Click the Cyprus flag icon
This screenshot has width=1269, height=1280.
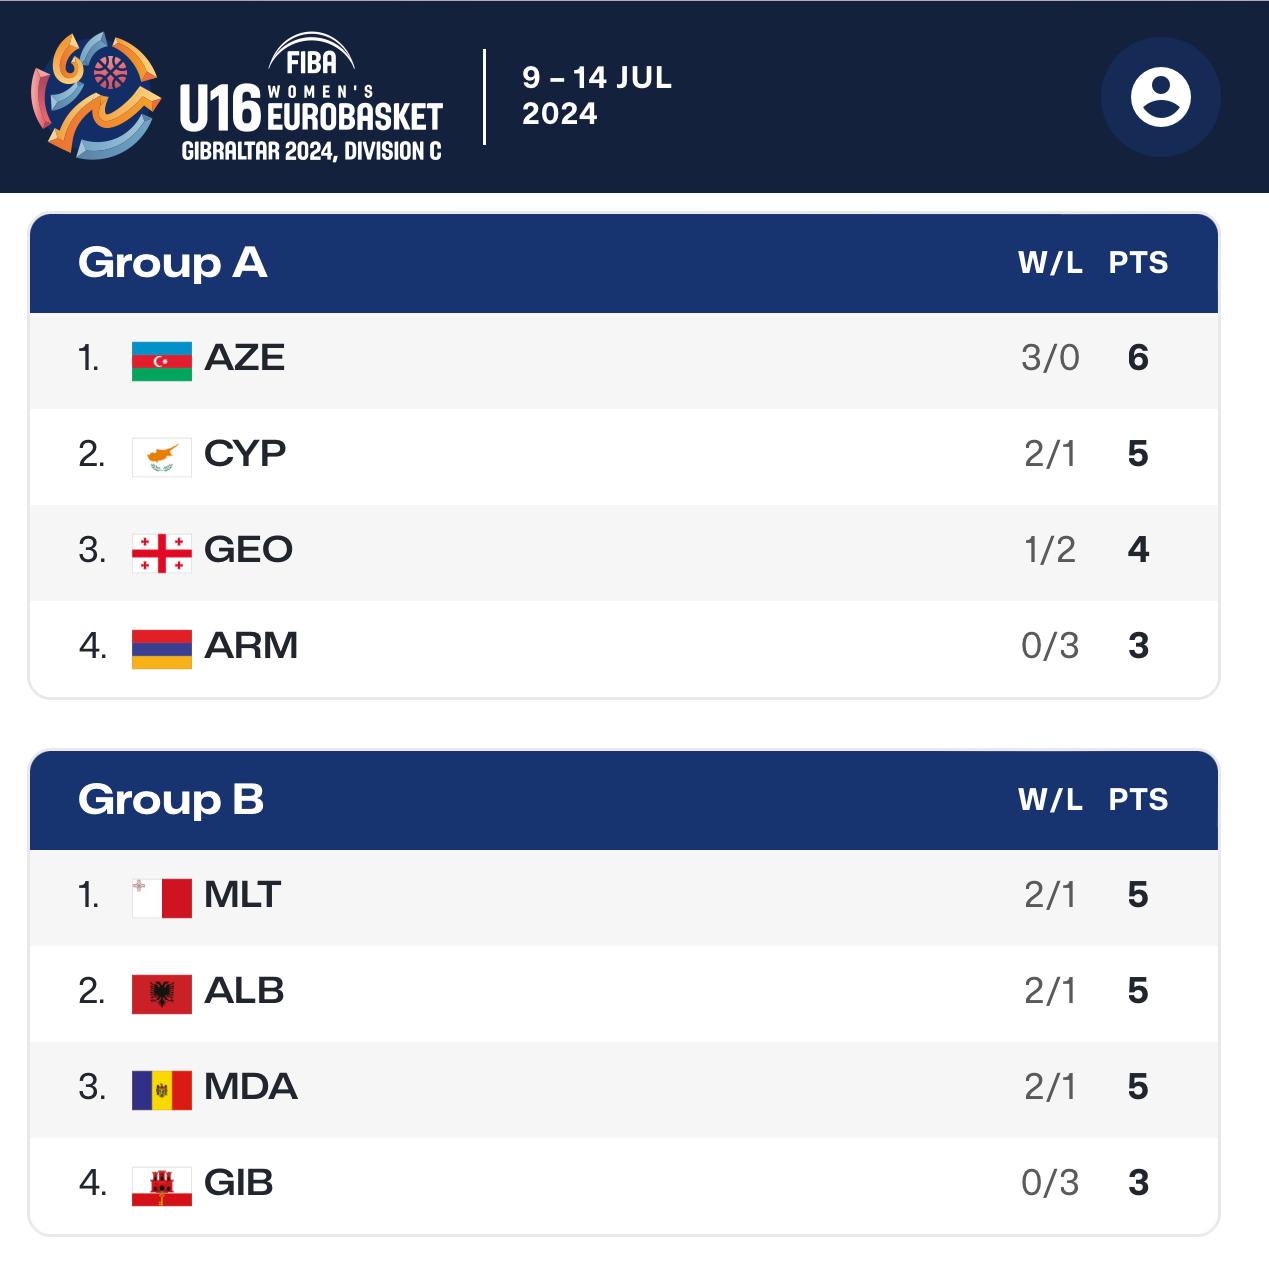(x=161, y=456)
